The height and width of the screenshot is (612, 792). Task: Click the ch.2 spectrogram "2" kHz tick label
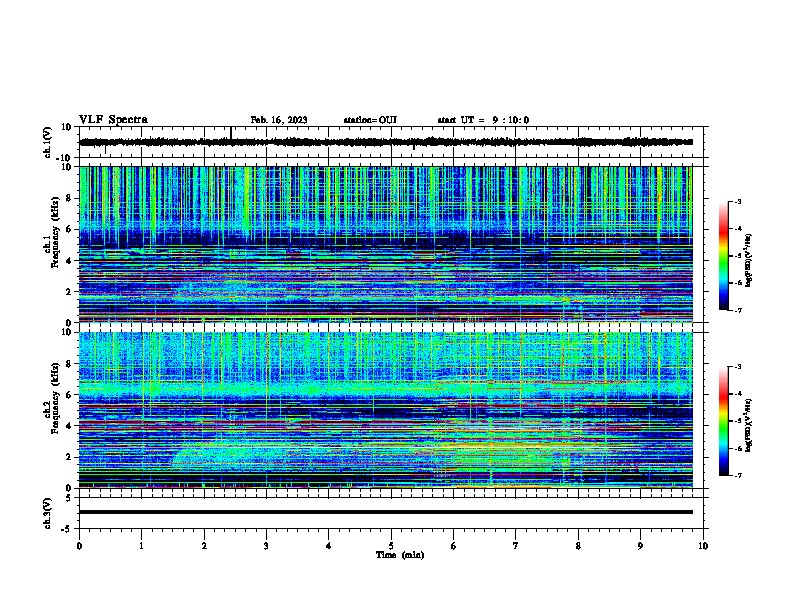click(x=70, y=457)
